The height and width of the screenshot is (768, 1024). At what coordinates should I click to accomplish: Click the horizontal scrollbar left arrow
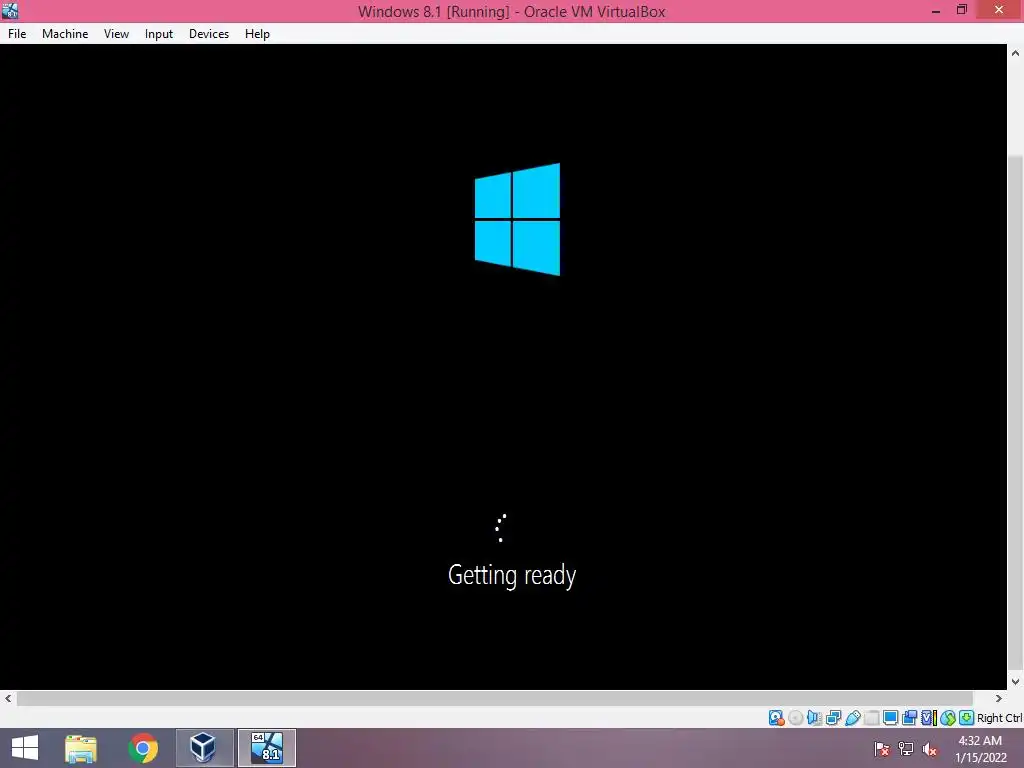point(8,698)
